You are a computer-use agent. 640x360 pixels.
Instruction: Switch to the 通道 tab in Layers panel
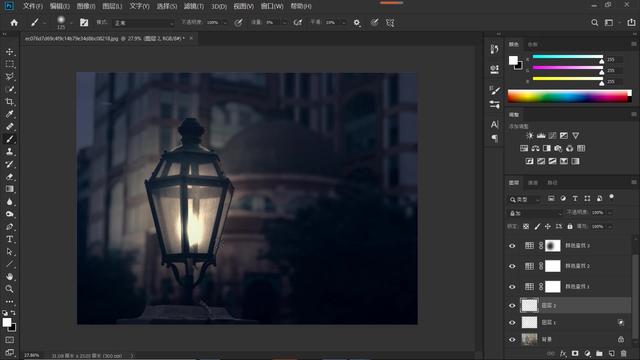533,182
